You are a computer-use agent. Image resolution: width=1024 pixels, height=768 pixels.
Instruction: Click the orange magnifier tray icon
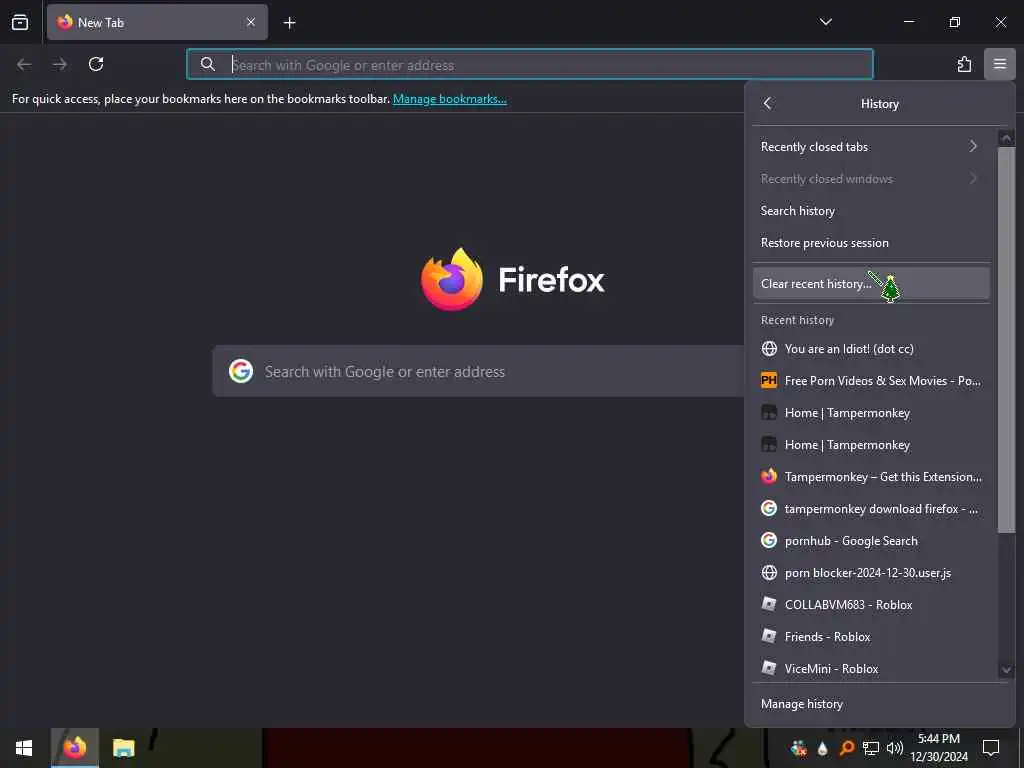(846, 748)
